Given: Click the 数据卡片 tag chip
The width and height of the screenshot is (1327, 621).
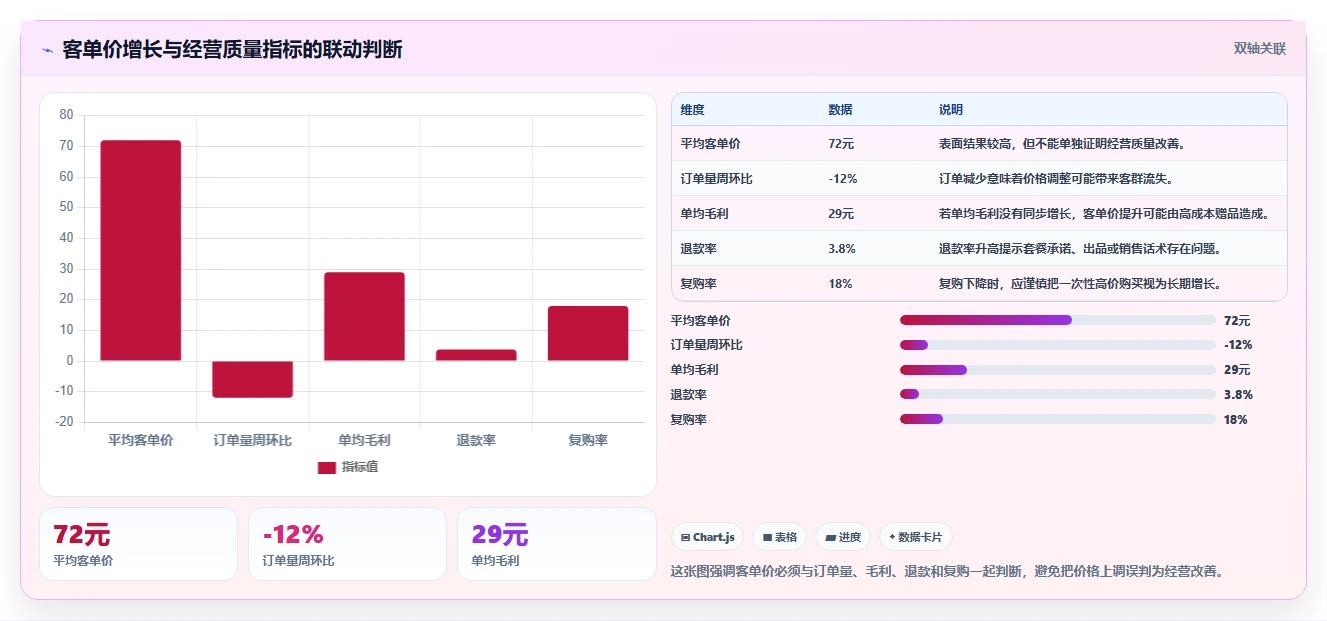Looking at the screenshot, I should (x=915, y=537).
